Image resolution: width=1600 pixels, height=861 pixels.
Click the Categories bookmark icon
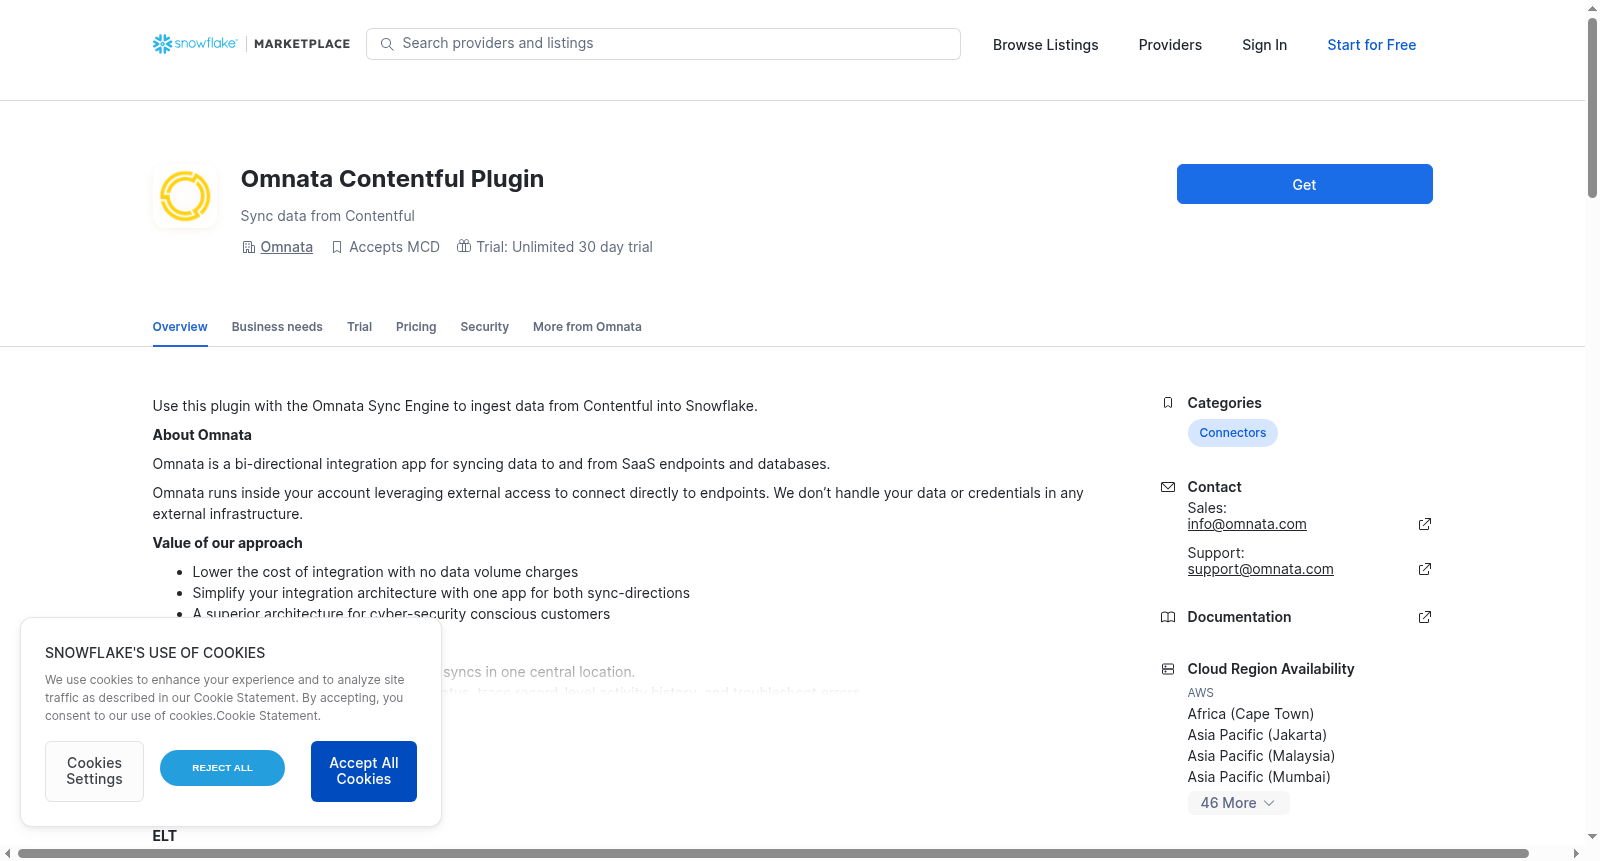pos(1168,403)
